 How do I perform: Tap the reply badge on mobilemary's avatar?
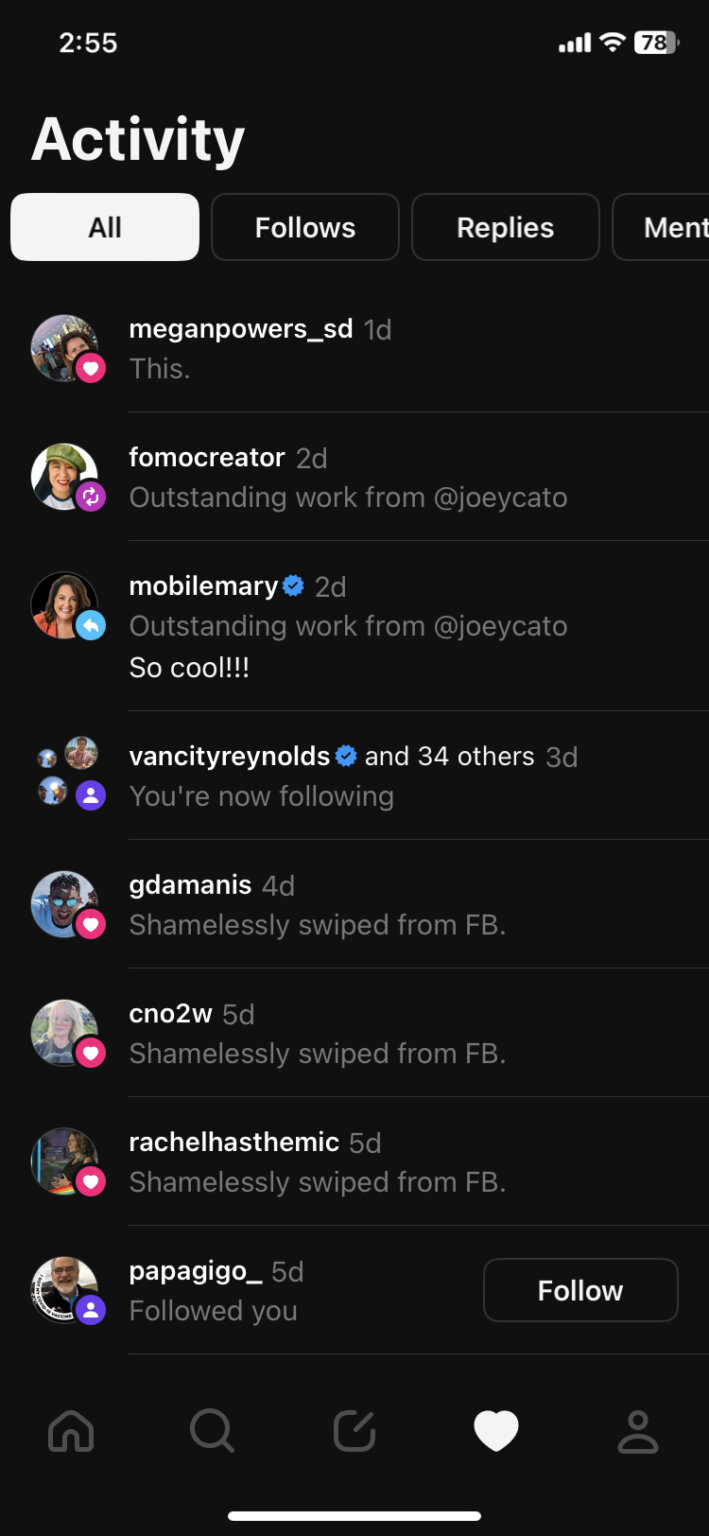click(91, 626)
